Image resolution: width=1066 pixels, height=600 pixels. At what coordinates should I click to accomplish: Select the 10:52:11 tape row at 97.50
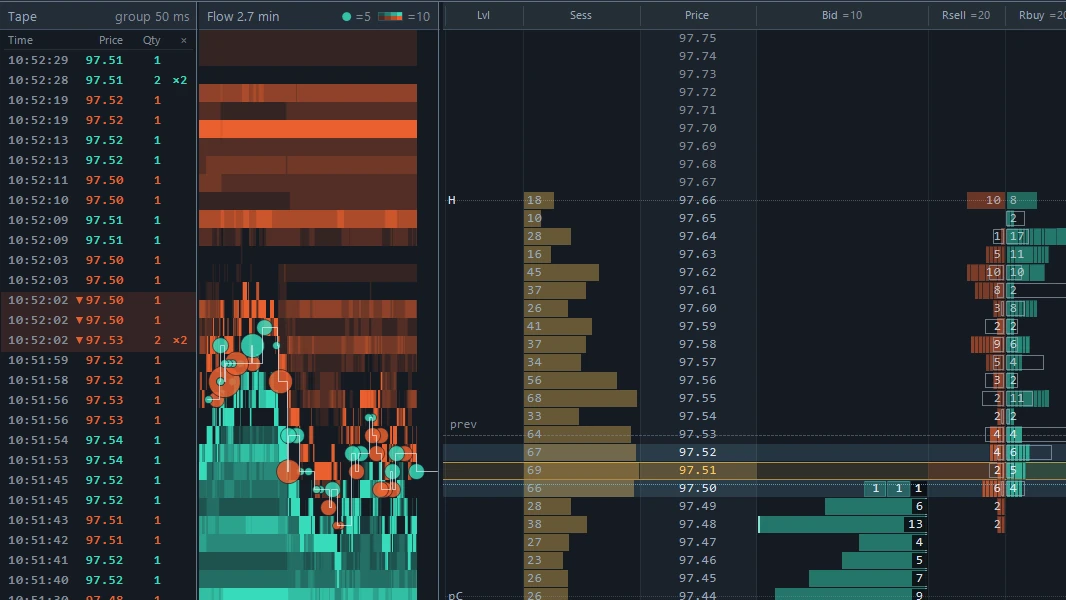tap(98, 180)
